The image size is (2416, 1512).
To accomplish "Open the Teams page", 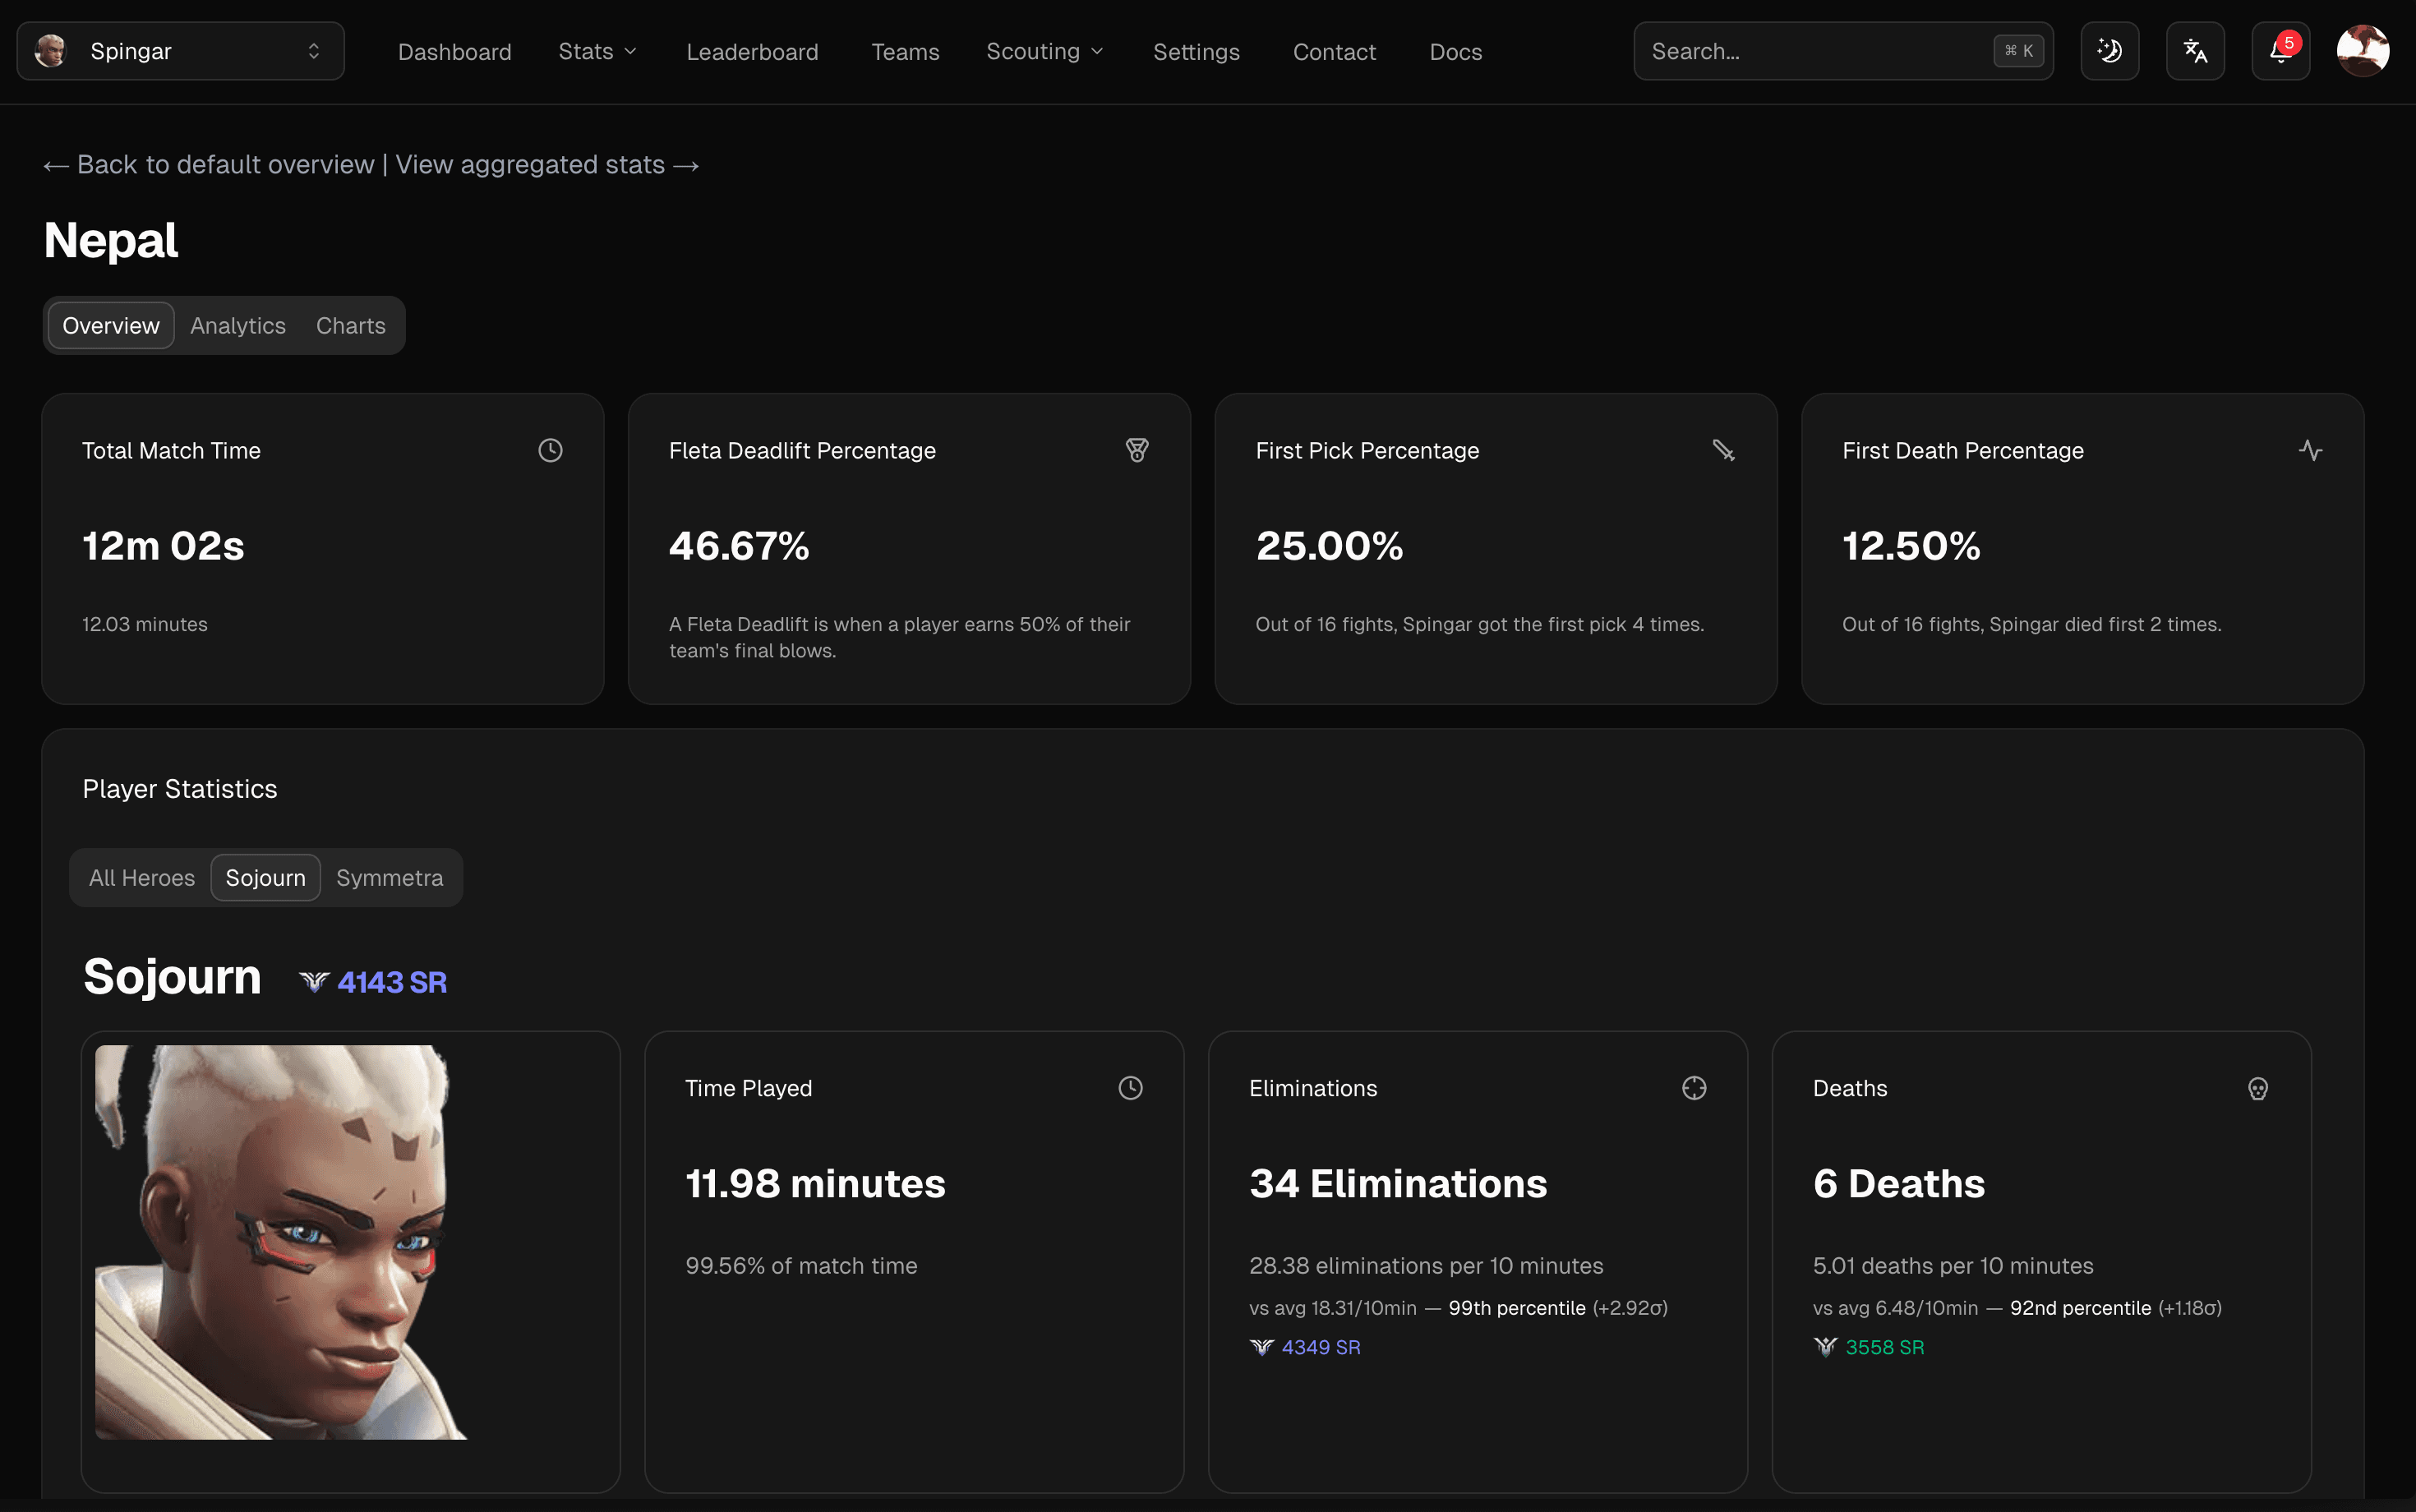I will [x=904, y=51].
